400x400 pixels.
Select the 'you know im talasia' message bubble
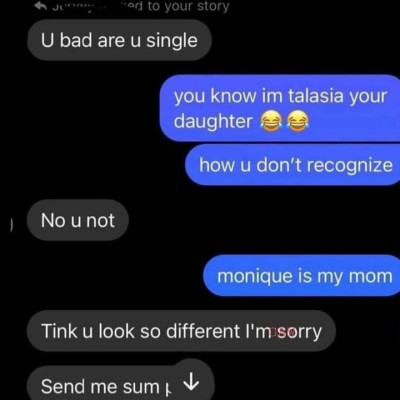click(280, 108)
